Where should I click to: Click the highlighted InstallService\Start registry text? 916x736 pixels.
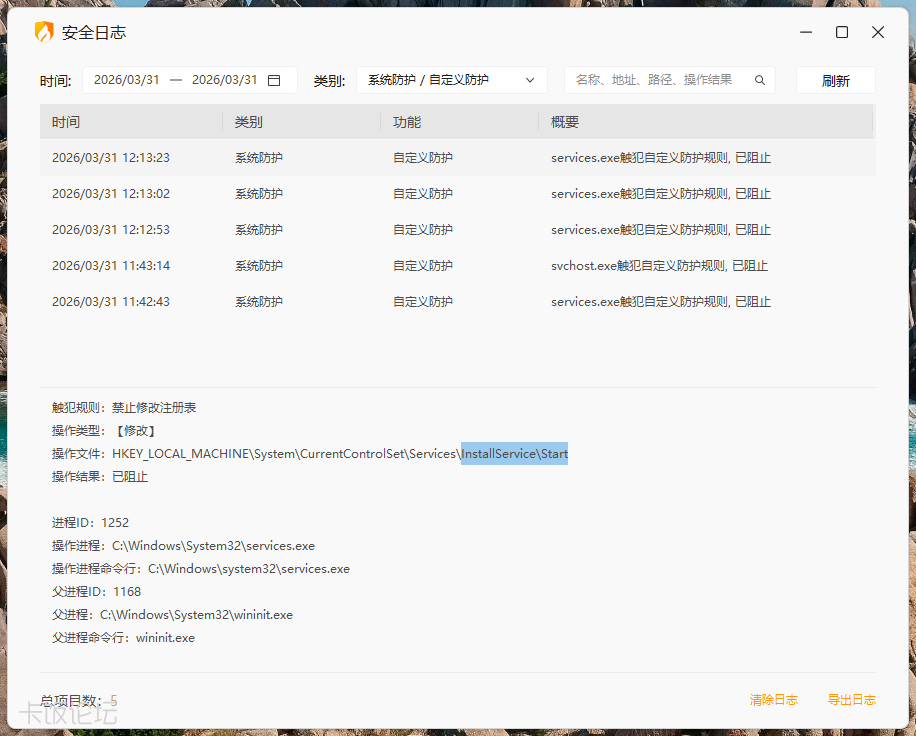click(x=515, y=454)
